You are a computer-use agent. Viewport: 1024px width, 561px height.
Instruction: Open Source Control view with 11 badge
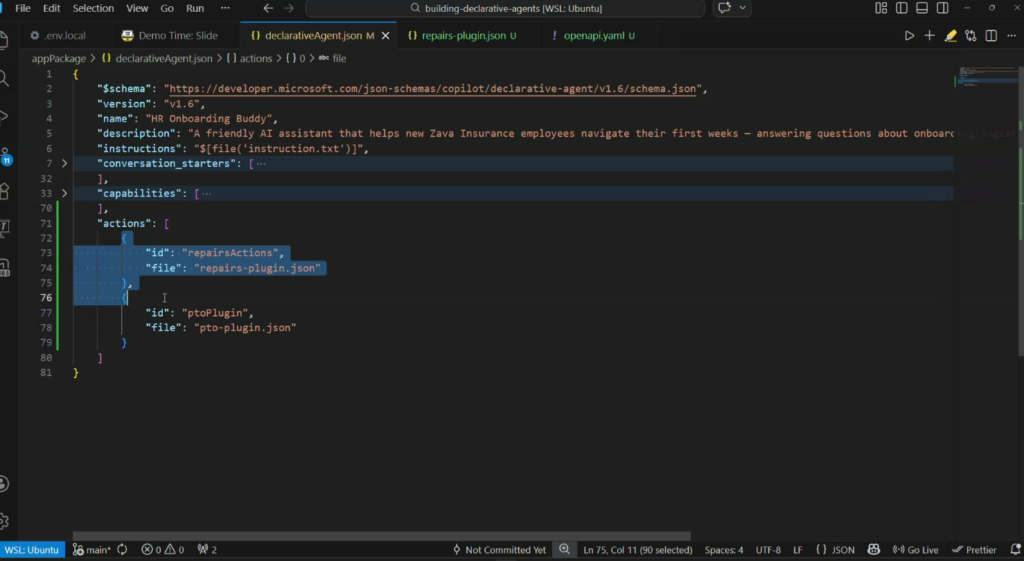tap(5, 157)
